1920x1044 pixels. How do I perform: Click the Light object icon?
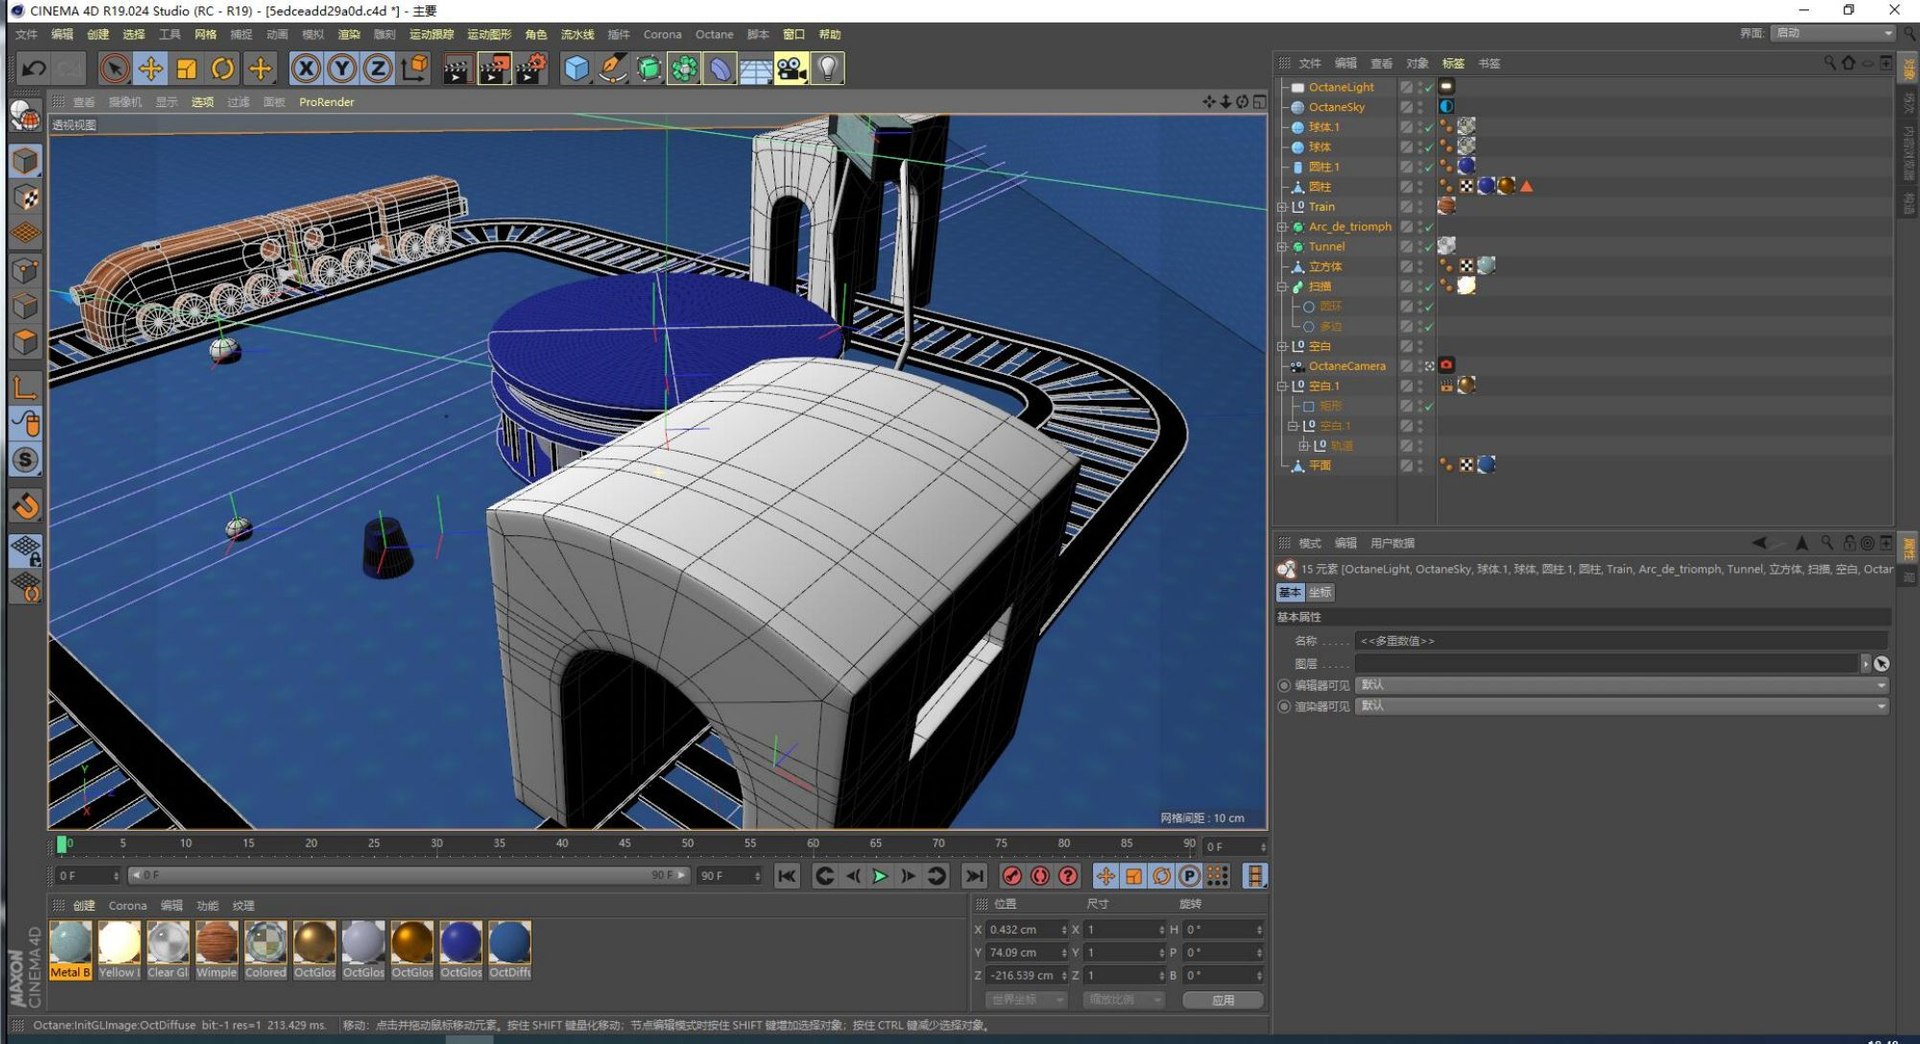(828, 68)
